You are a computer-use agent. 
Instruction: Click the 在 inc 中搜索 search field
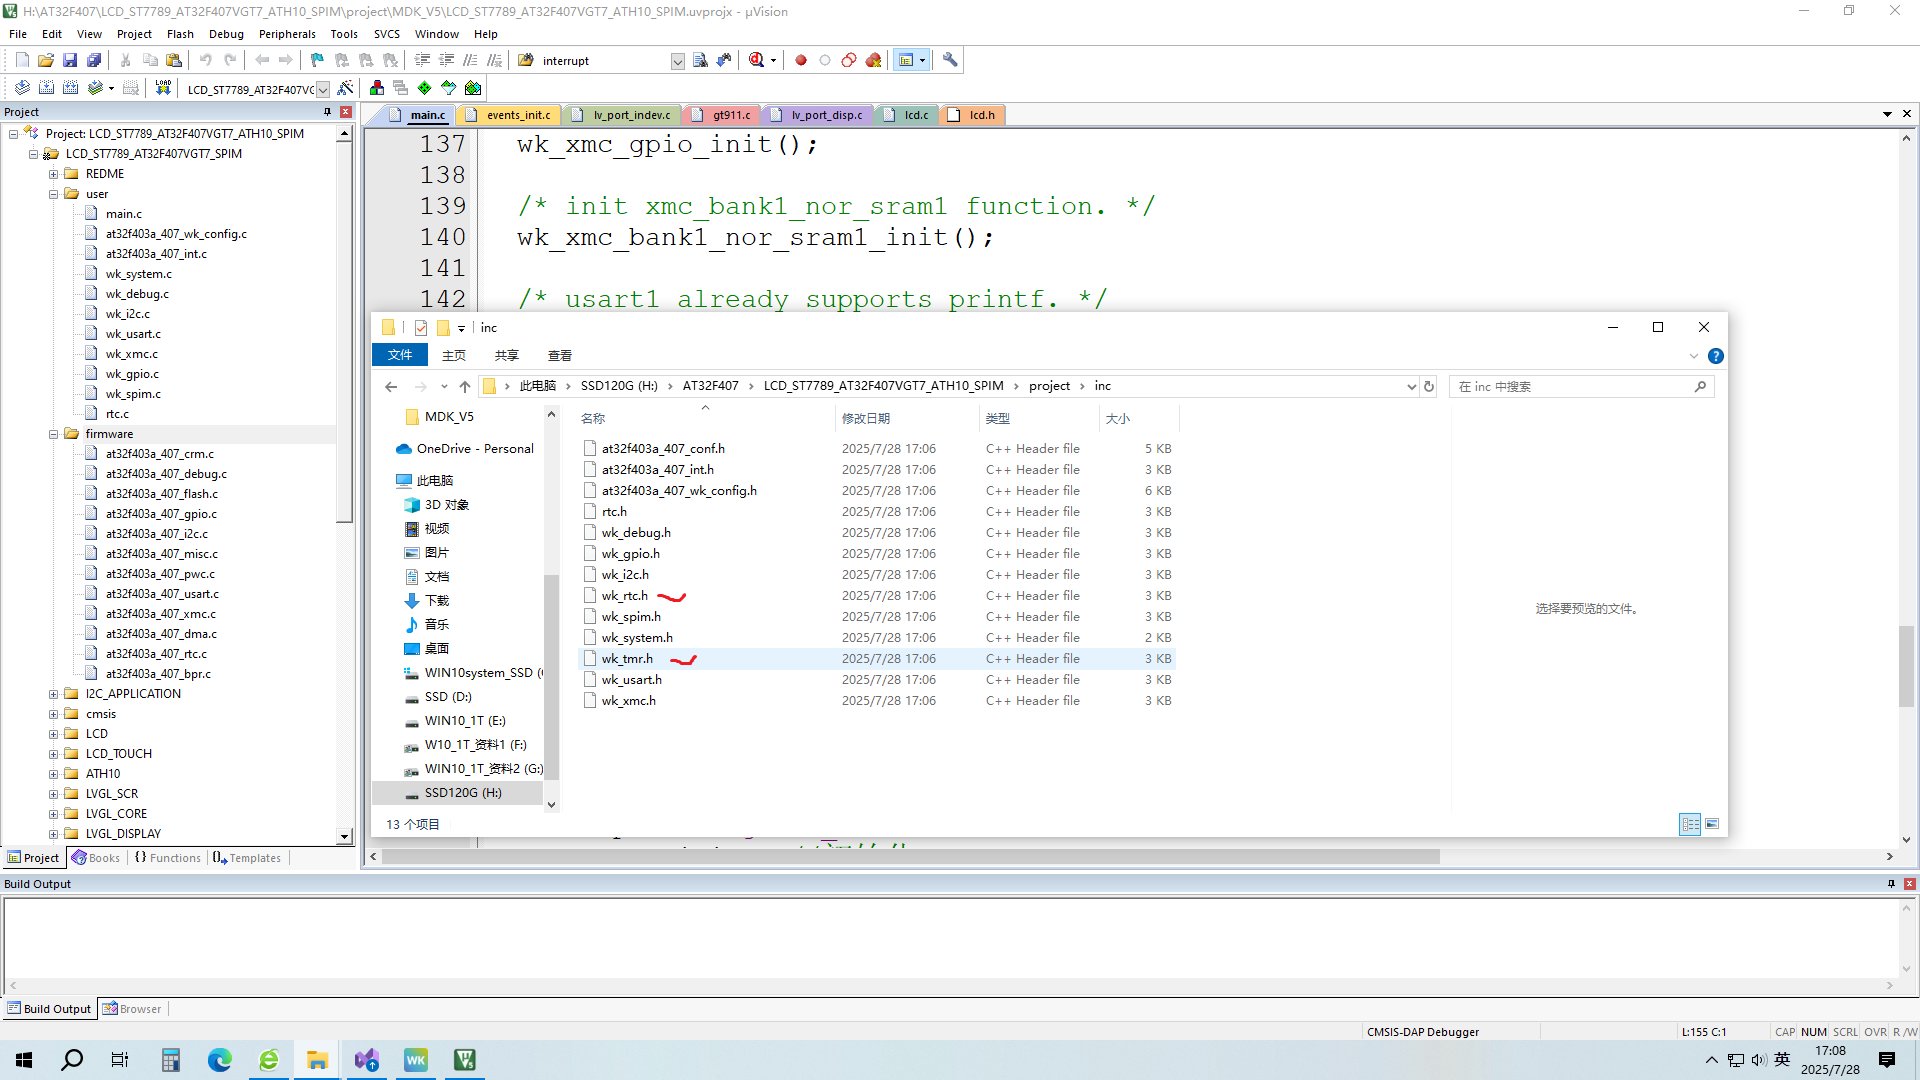(1580, 387)
